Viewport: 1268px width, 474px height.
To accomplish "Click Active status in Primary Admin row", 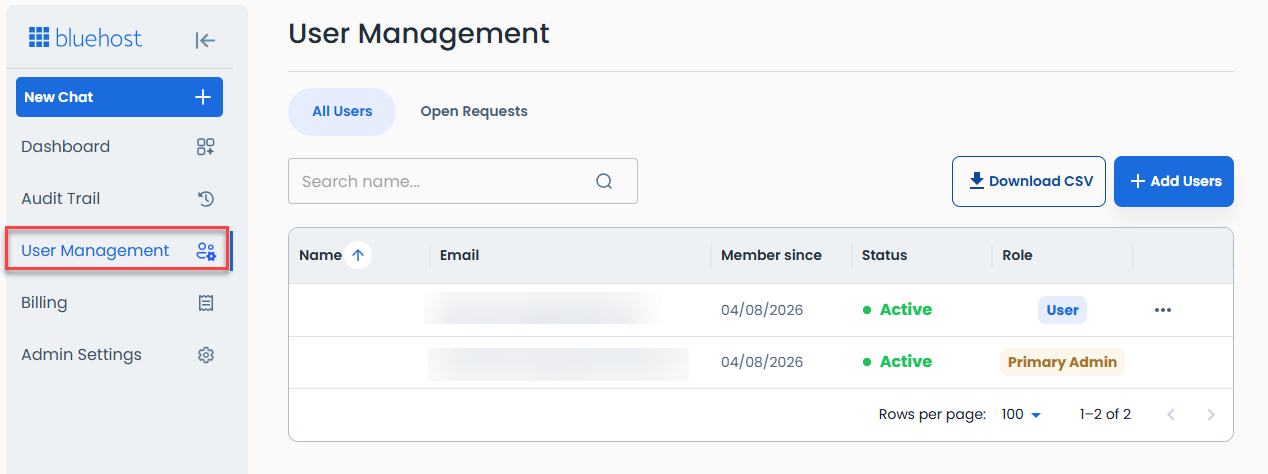I will click(897, 362).
